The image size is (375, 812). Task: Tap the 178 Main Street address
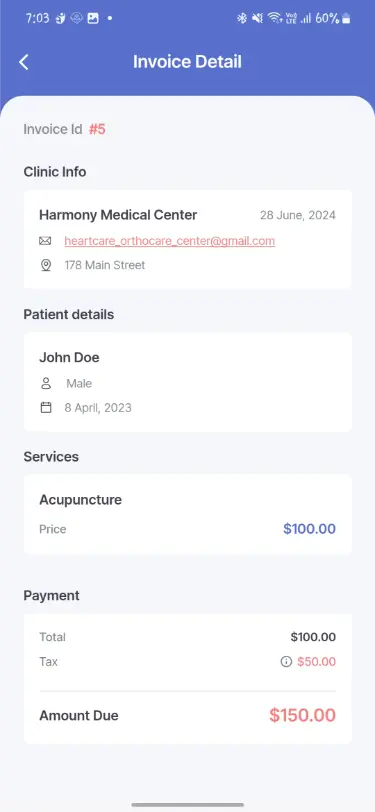(x=105, y=265)
